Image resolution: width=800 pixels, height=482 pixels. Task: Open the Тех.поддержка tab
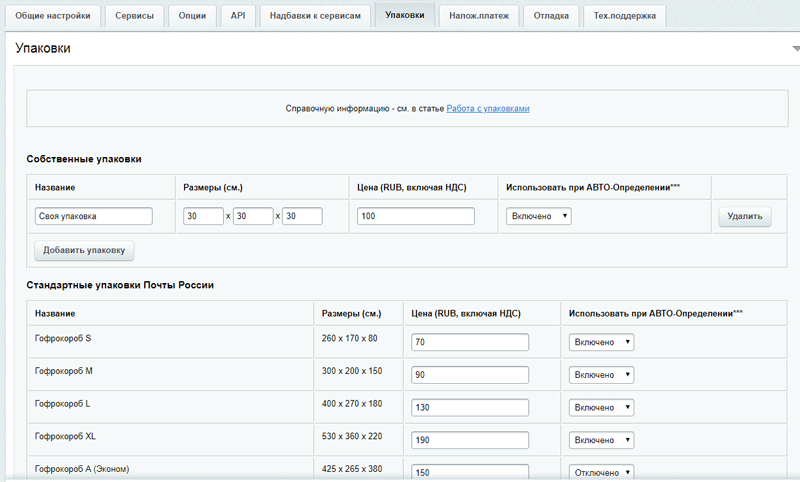(x=625, y=16)
